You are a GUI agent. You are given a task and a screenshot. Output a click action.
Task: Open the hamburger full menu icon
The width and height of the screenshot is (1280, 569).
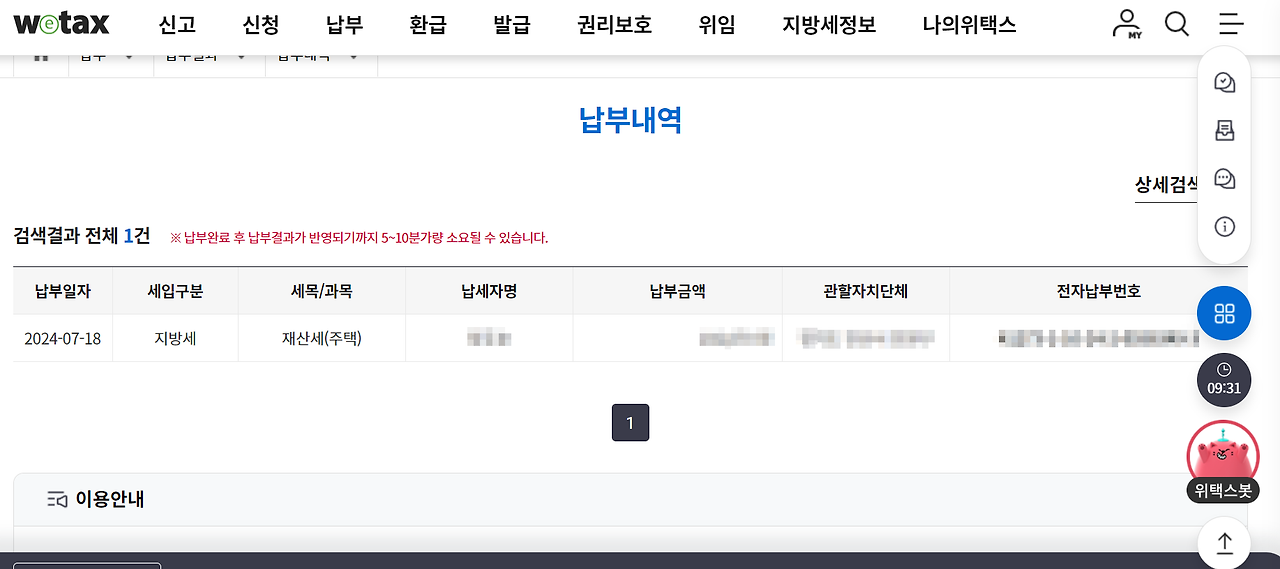(x=1231, y=23)
